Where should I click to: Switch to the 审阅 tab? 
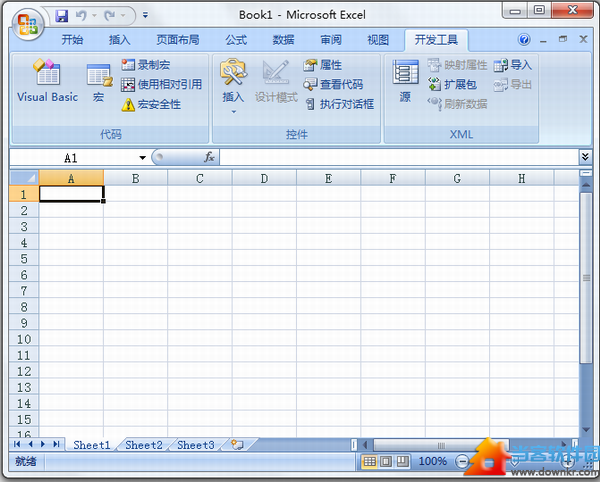331,39
